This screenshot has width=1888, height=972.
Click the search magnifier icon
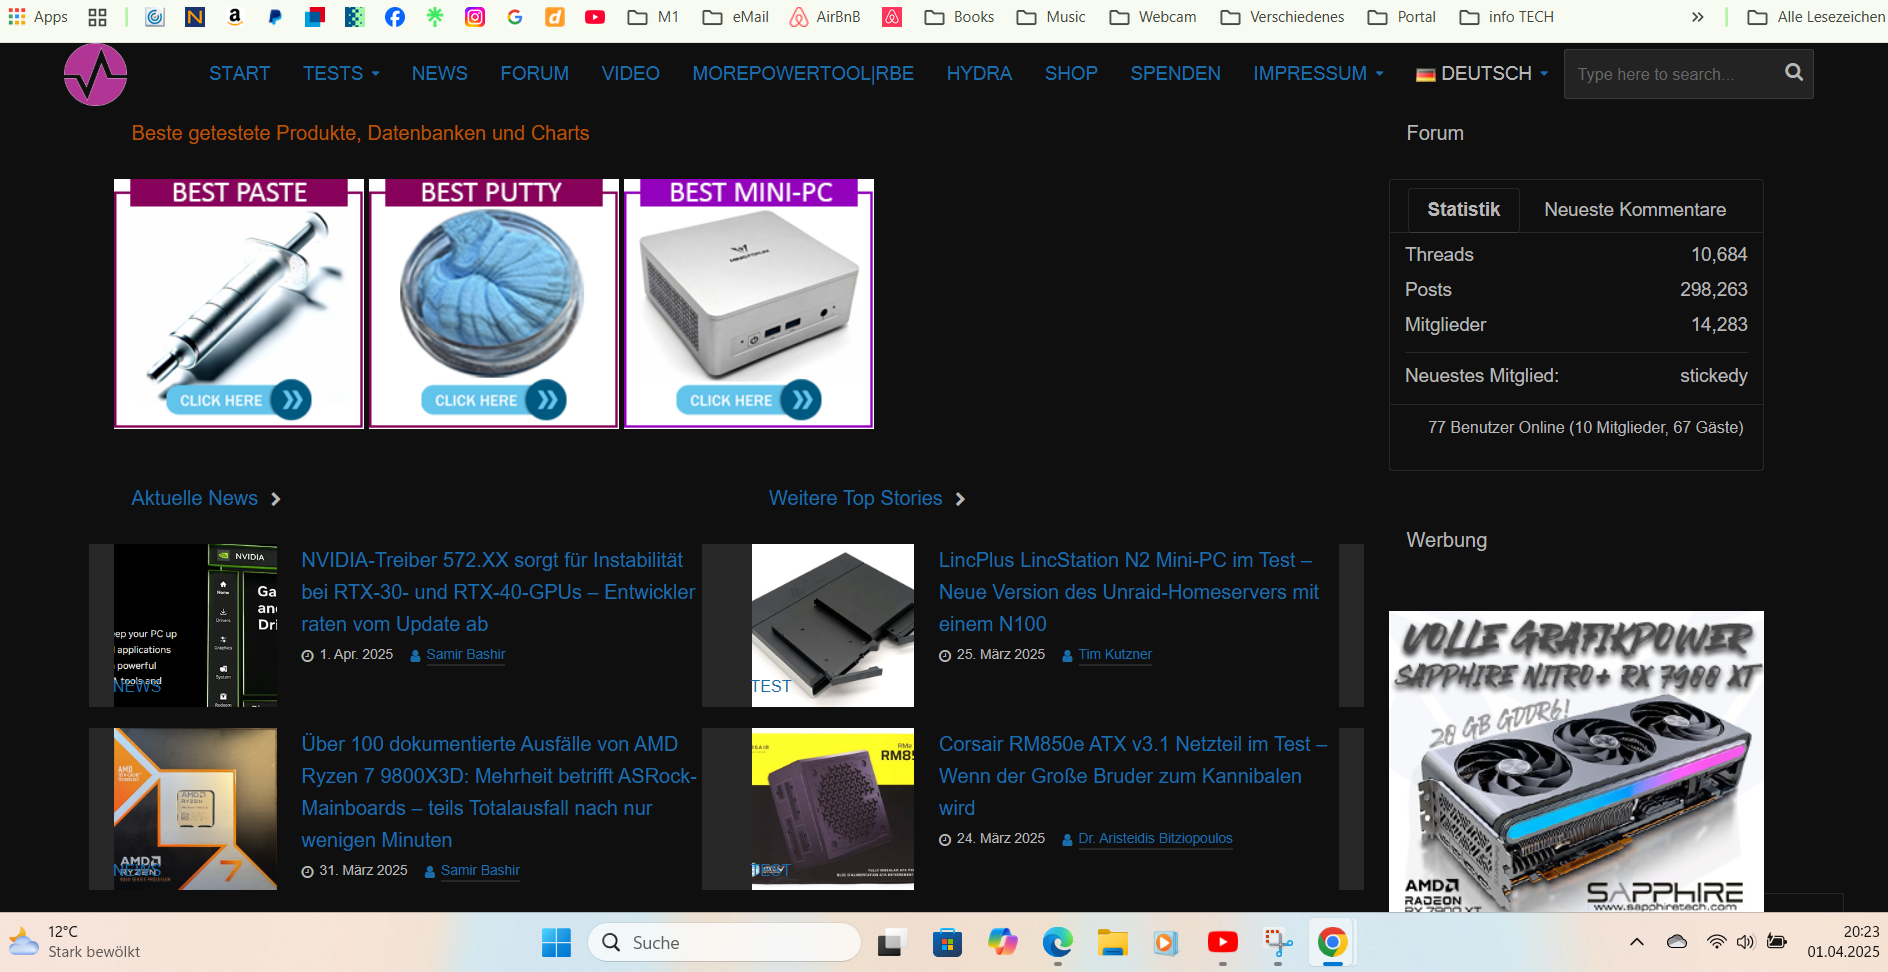pyautogui.click(x=1794, y=72)
